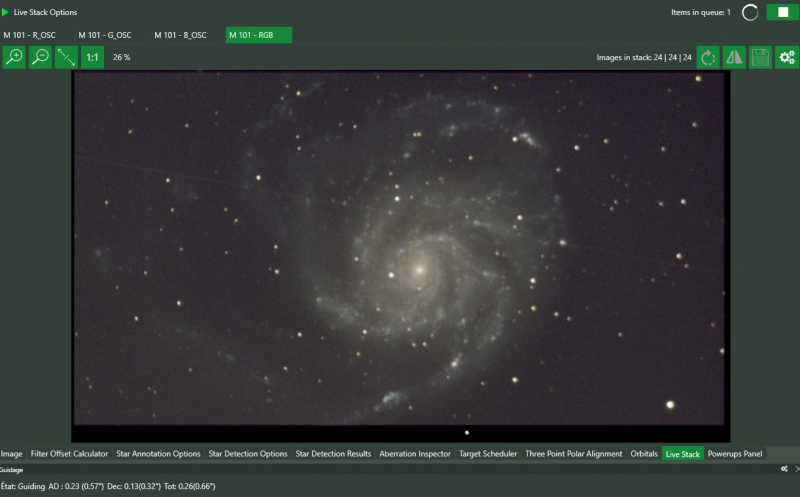Expand Live Stack Options with the green triangle
Screen dimensions: 800x497
(6, 12)
